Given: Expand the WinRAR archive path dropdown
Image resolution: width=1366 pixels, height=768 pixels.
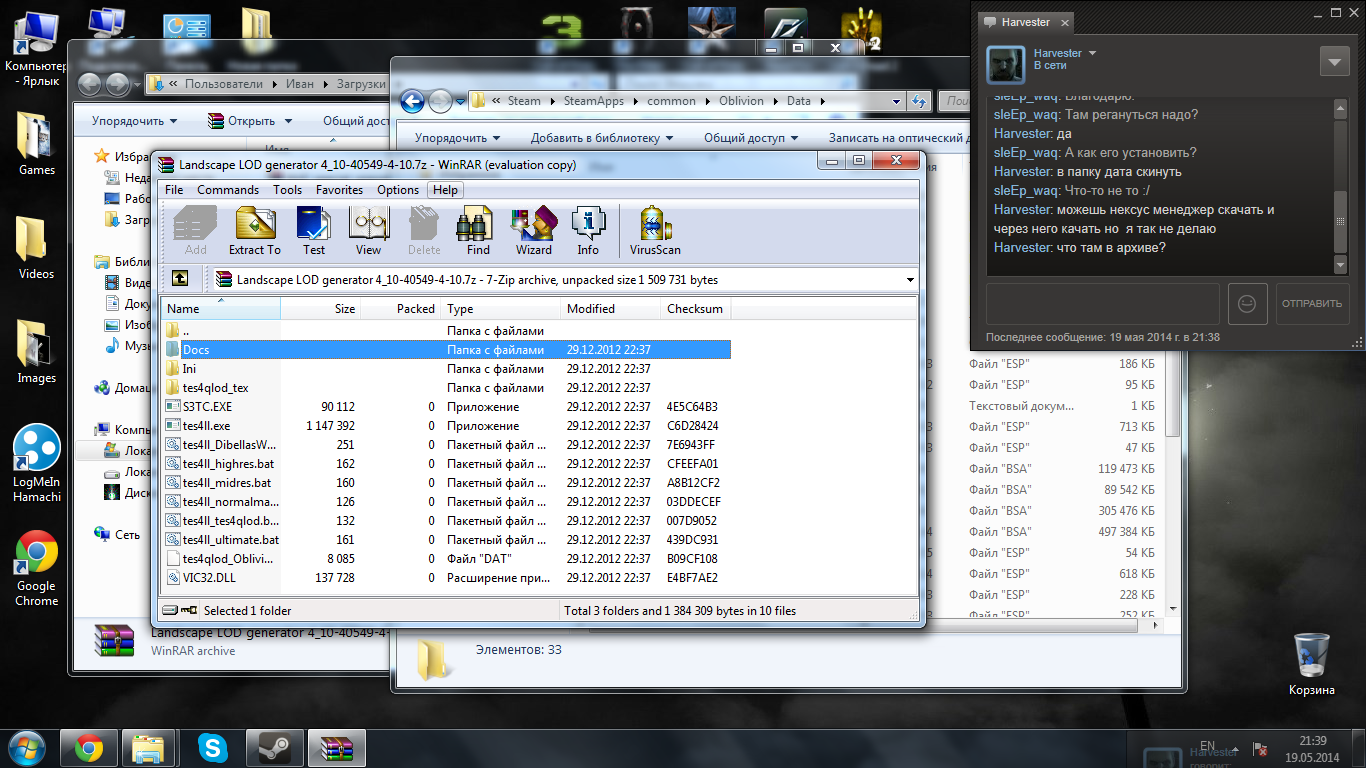Looking at the screenshot, I should tap(910, 280).
